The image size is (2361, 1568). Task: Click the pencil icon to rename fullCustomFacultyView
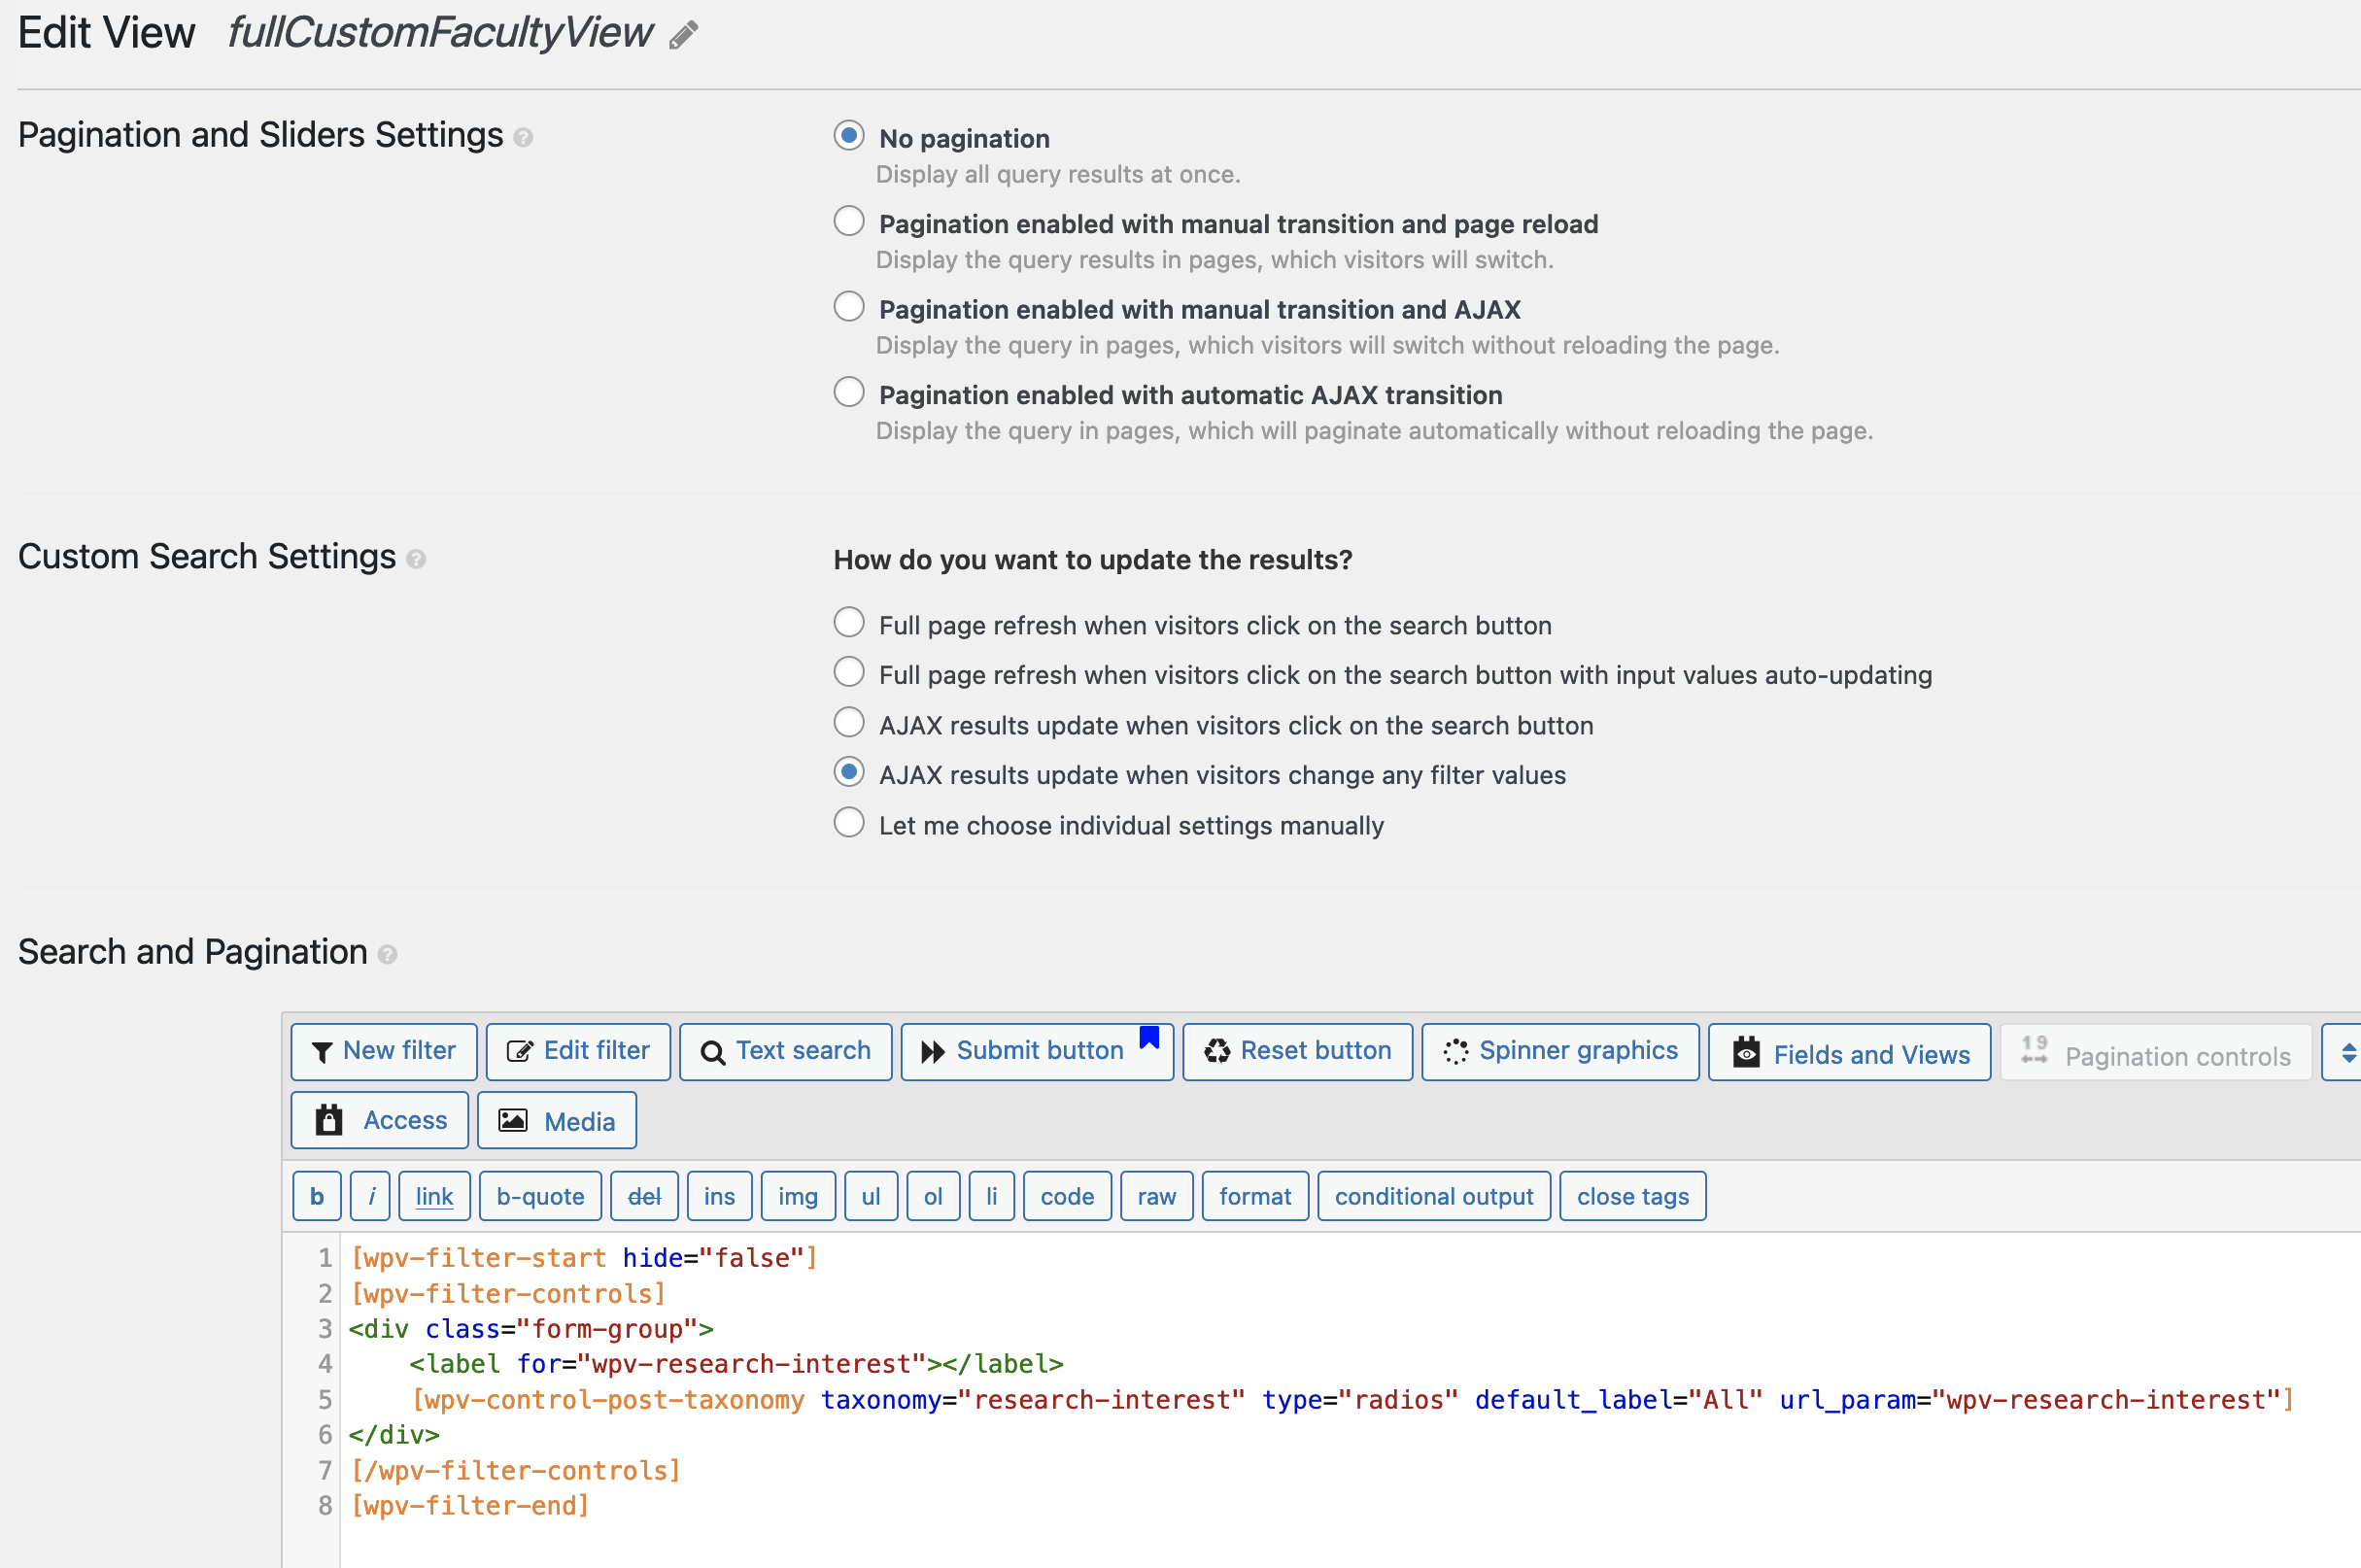click(x=683, y=36)
